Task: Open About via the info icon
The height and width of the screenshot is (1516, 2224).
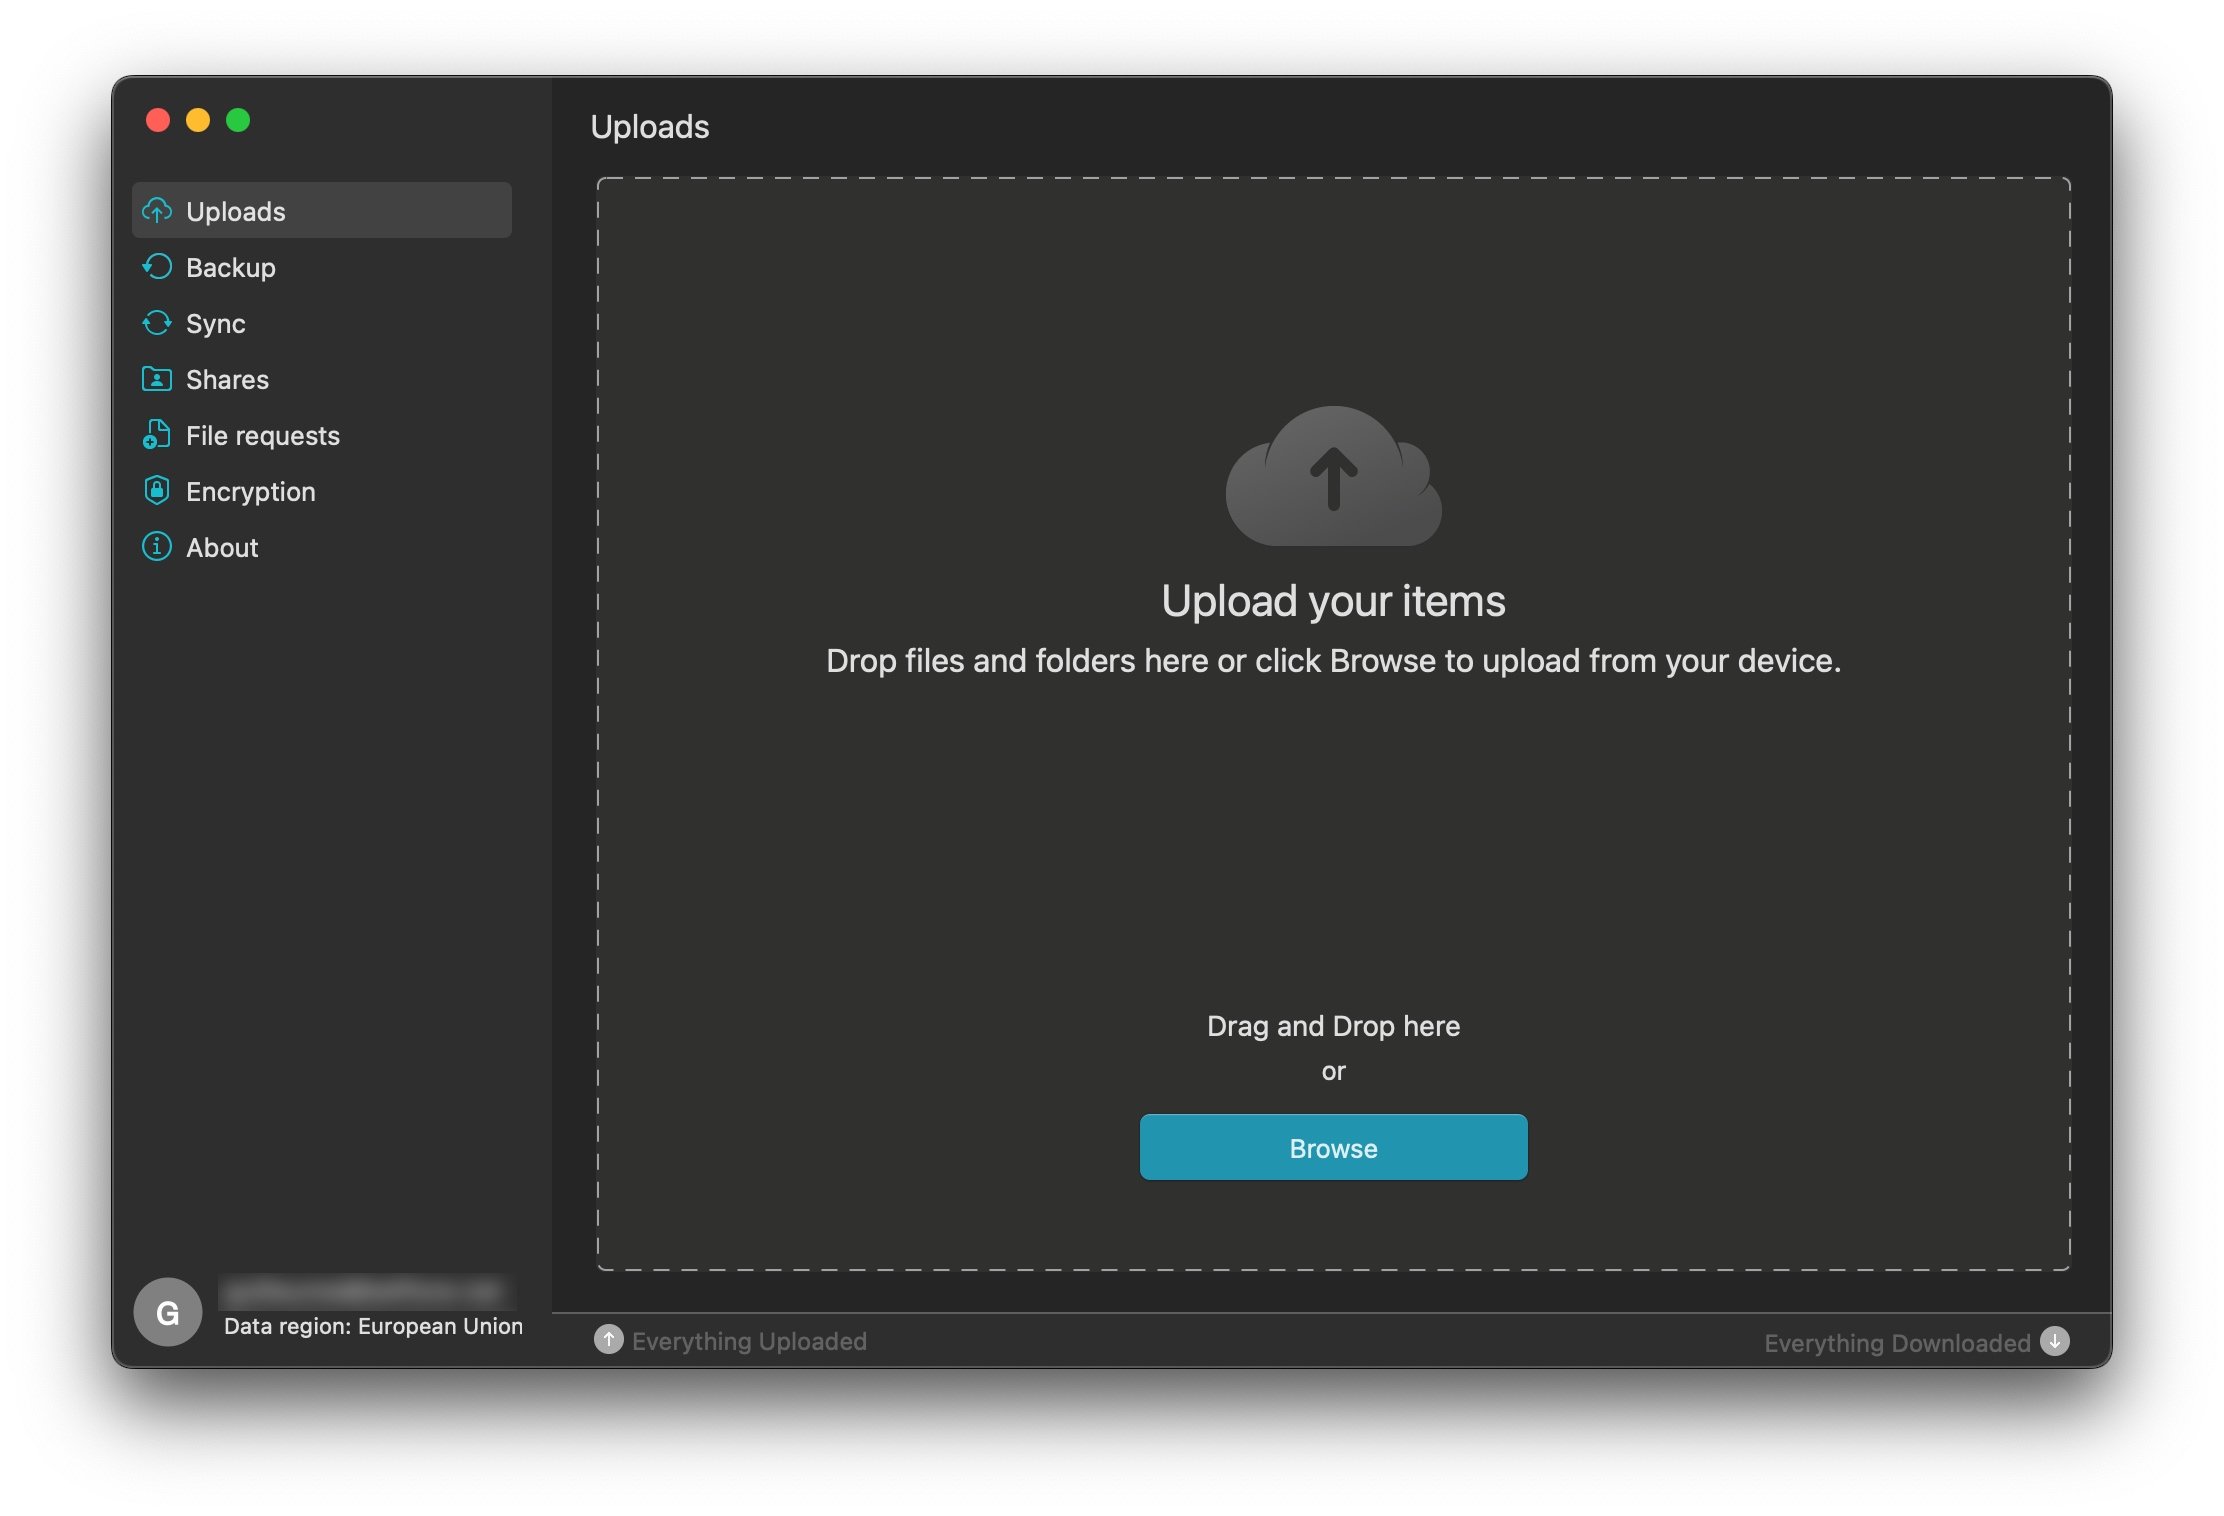Action: 159,547
